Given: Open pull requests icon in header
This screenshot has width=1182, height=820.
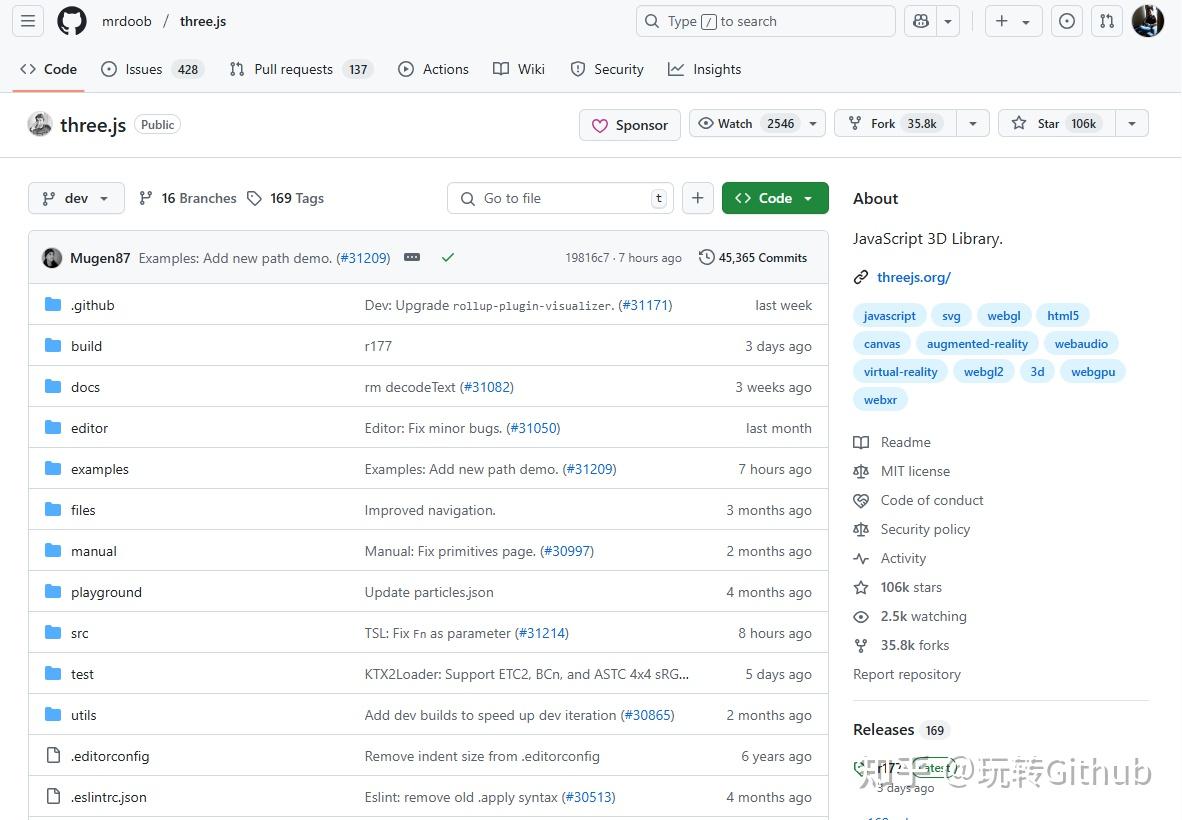Looking at the screenshot, I should pos(1107,21).
